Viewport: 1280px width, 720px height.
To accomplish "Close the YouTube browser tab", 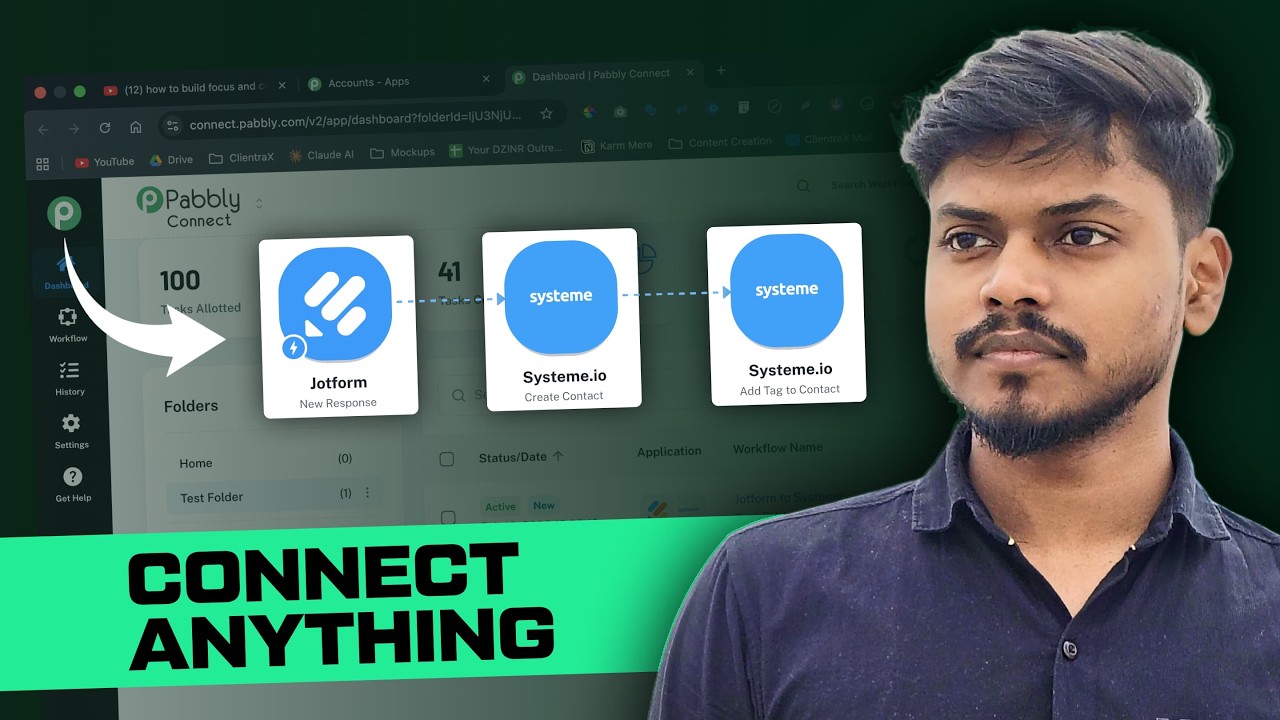I will point(282,86).
